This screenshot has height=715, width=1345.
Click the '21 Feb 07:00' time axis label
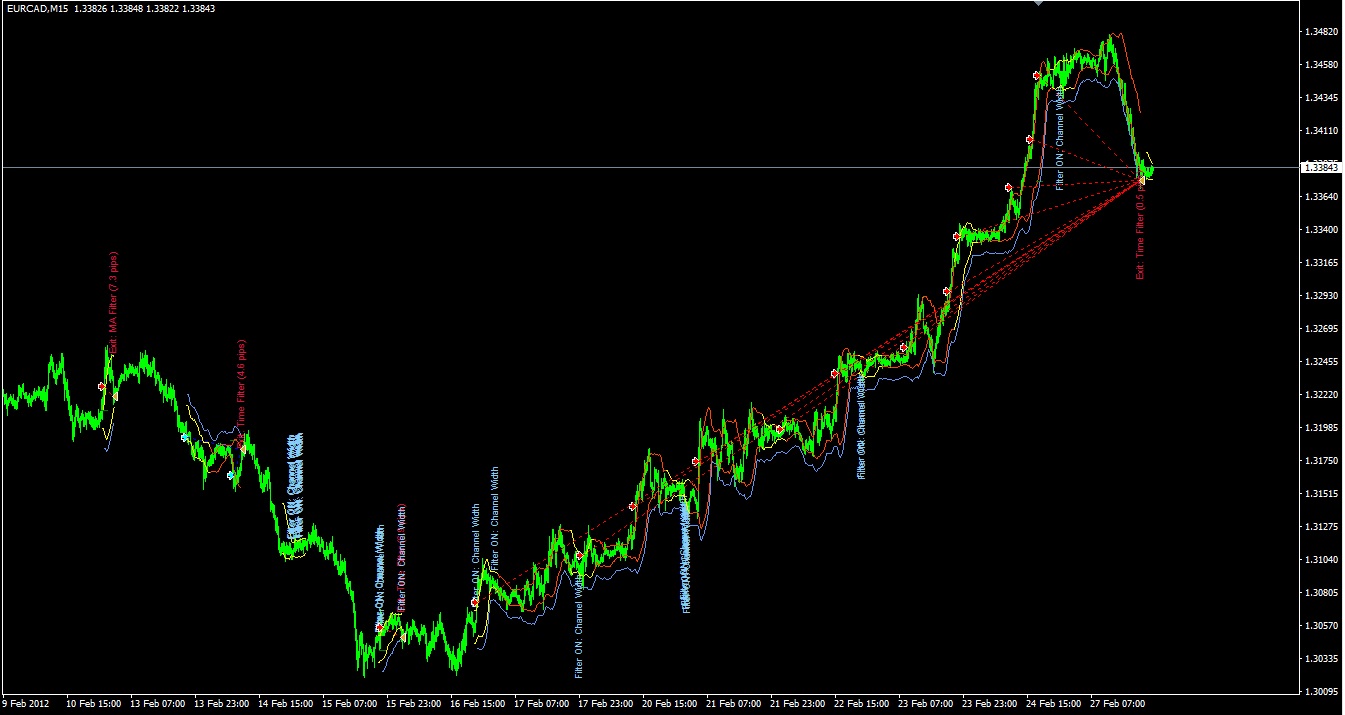735,704
